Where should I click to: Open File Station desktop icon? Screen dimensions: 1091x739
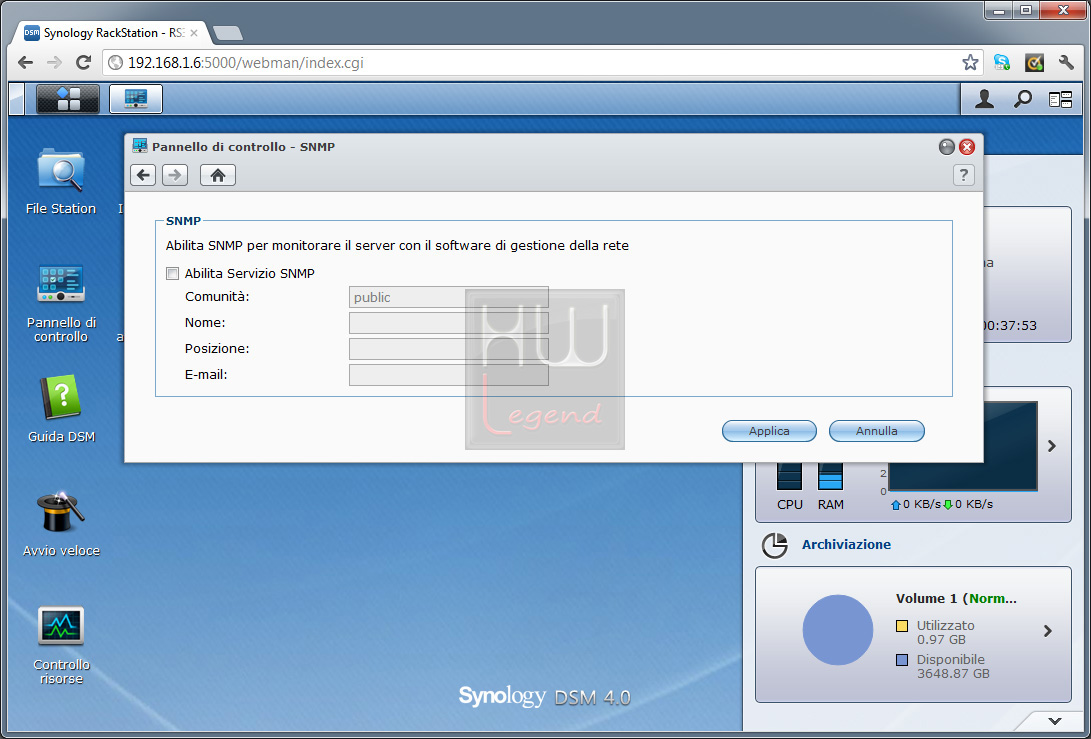point(61,182)
